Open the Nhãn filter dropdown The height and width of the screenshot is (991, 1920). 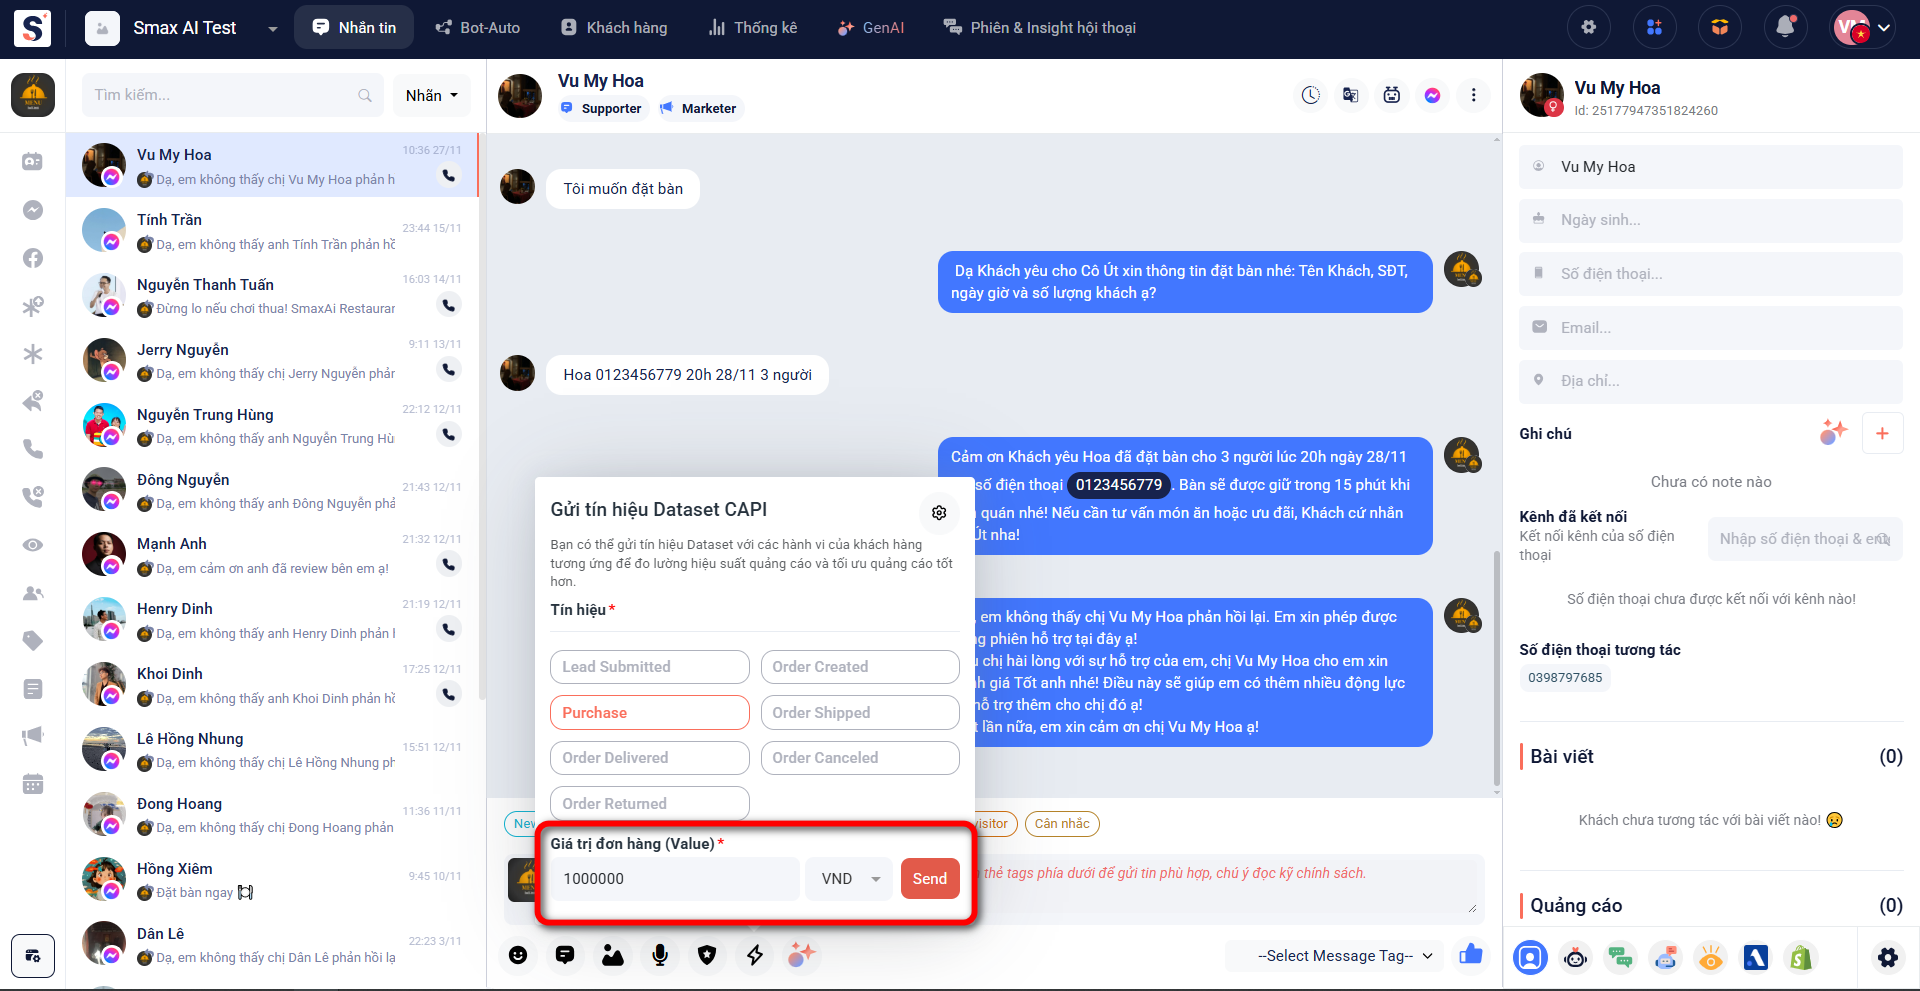431,95
